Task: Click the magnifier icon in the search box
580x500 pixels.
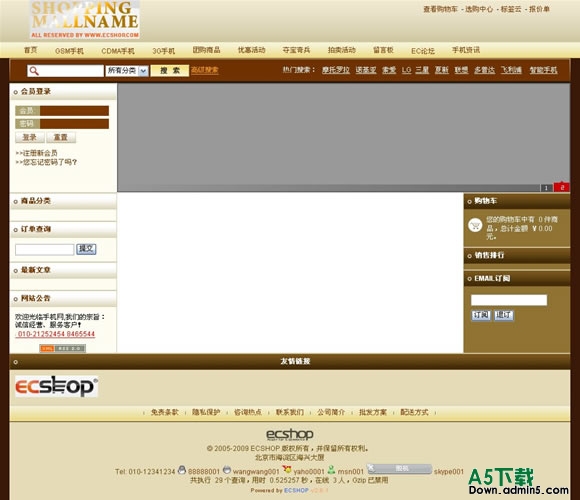Action: (x=34, y=71)
